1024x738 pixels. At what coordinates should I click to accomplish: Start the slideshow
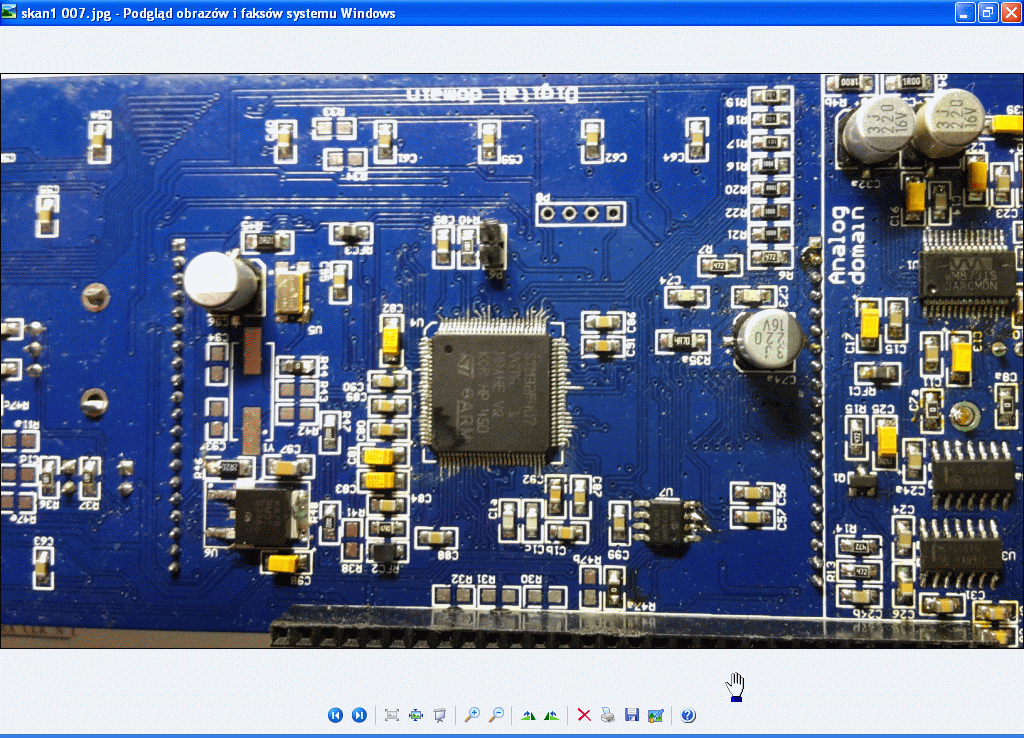click(439, 715)
